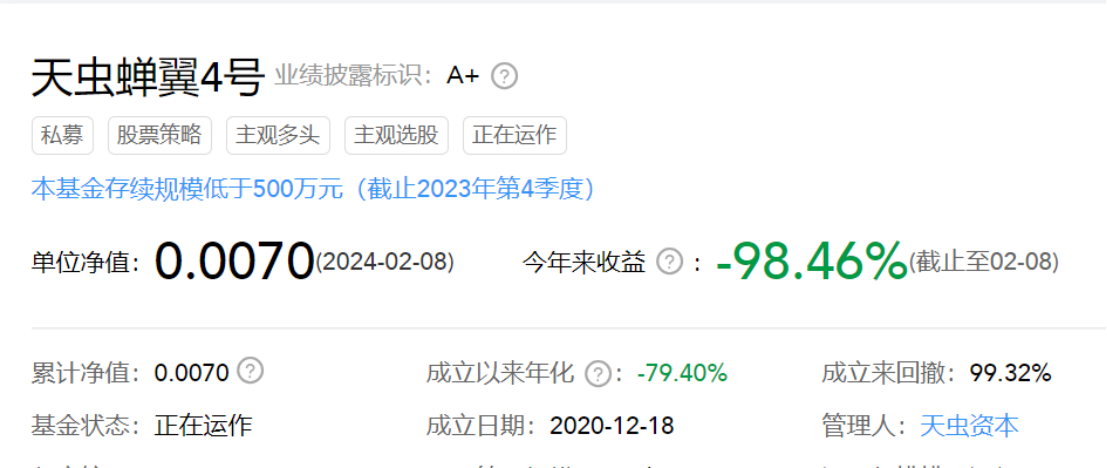The image size is (1107, 468).
Task: Click the fund title 天虫蝉翼4号
Action: coord(147,77)
